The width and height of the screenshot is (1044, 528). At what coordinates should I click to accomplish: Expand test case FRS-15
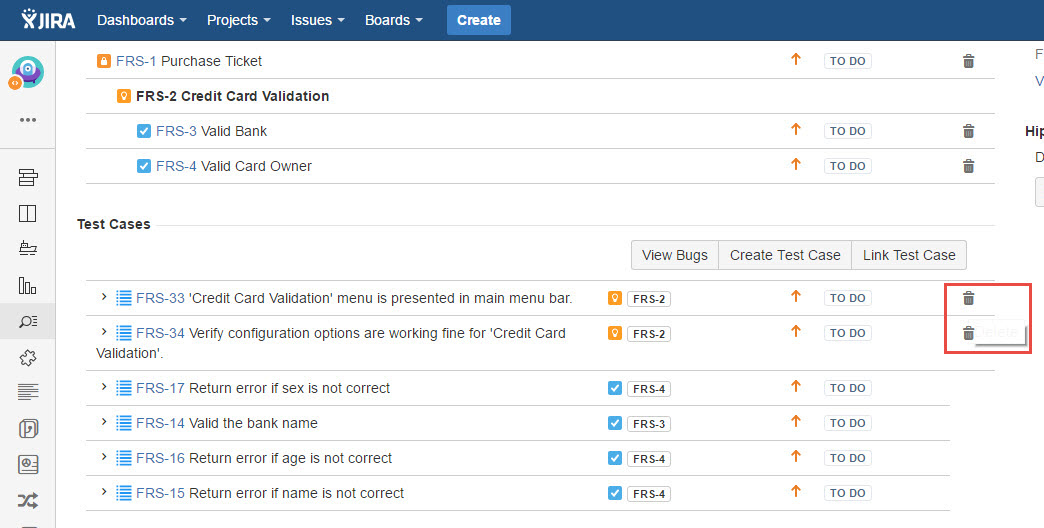coord(104,491)
